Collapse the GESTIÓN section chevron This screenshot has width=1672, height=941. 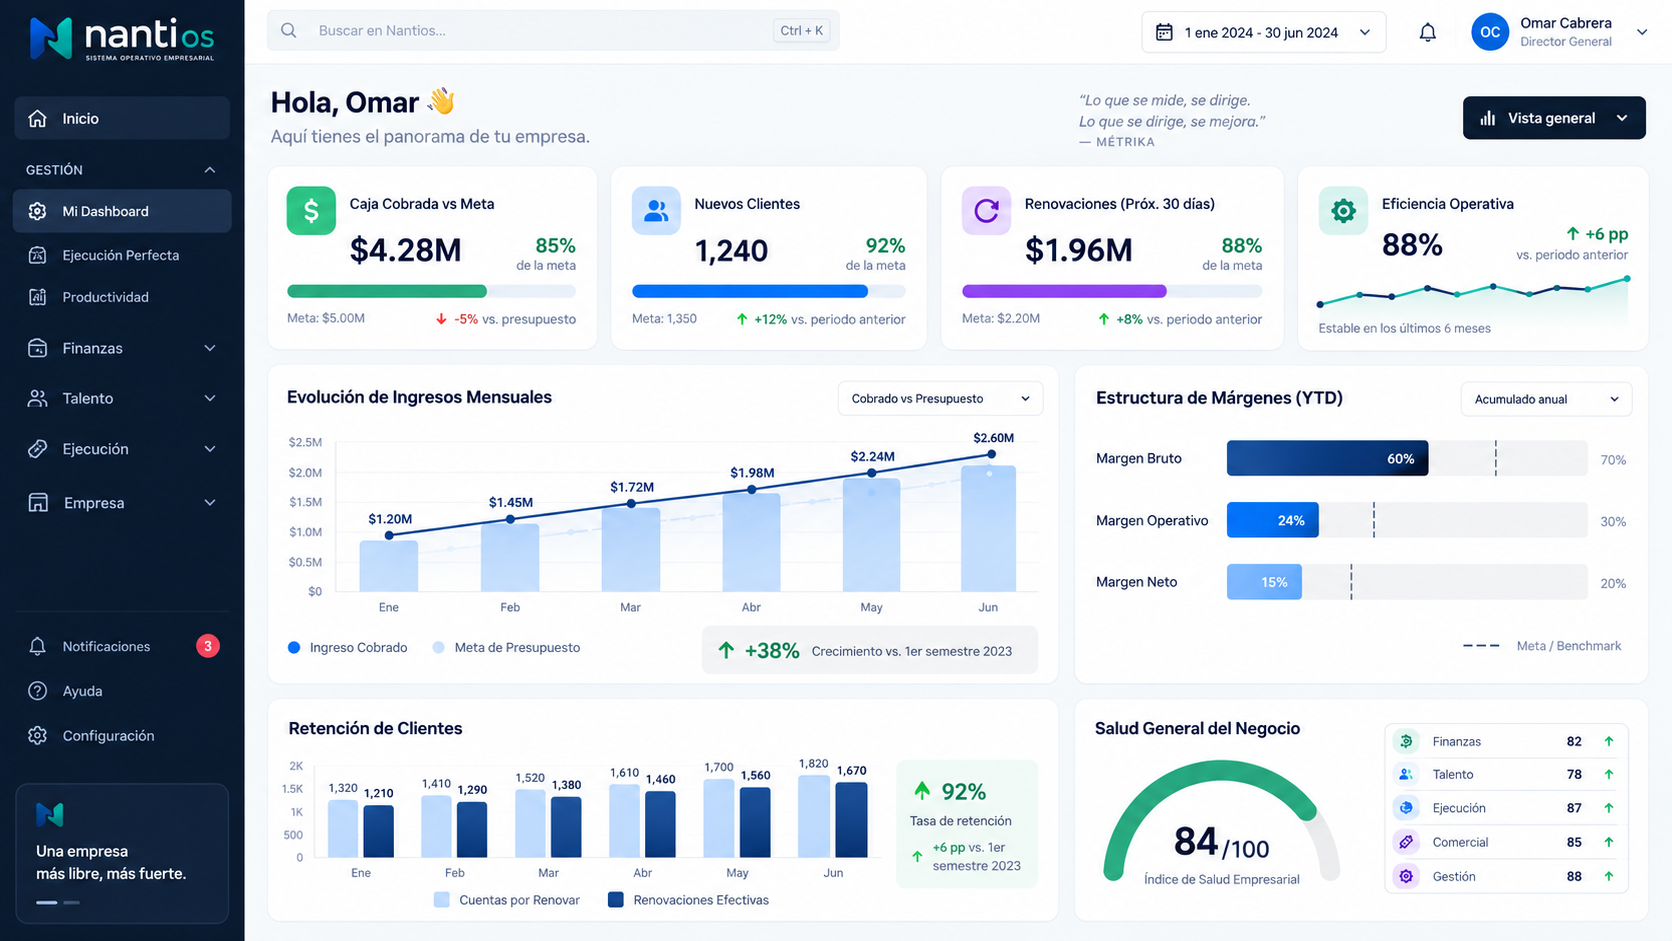[x=210, y=170]
